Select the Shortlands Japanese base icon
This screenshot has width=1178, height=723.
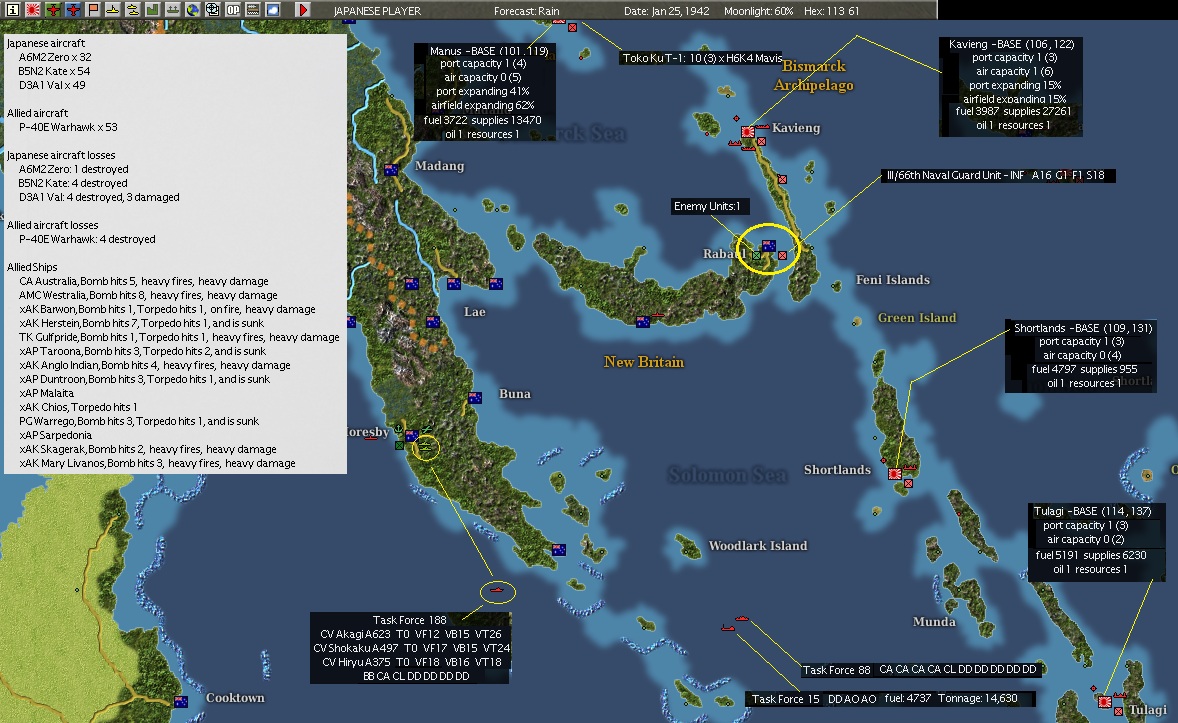[895, 474]
